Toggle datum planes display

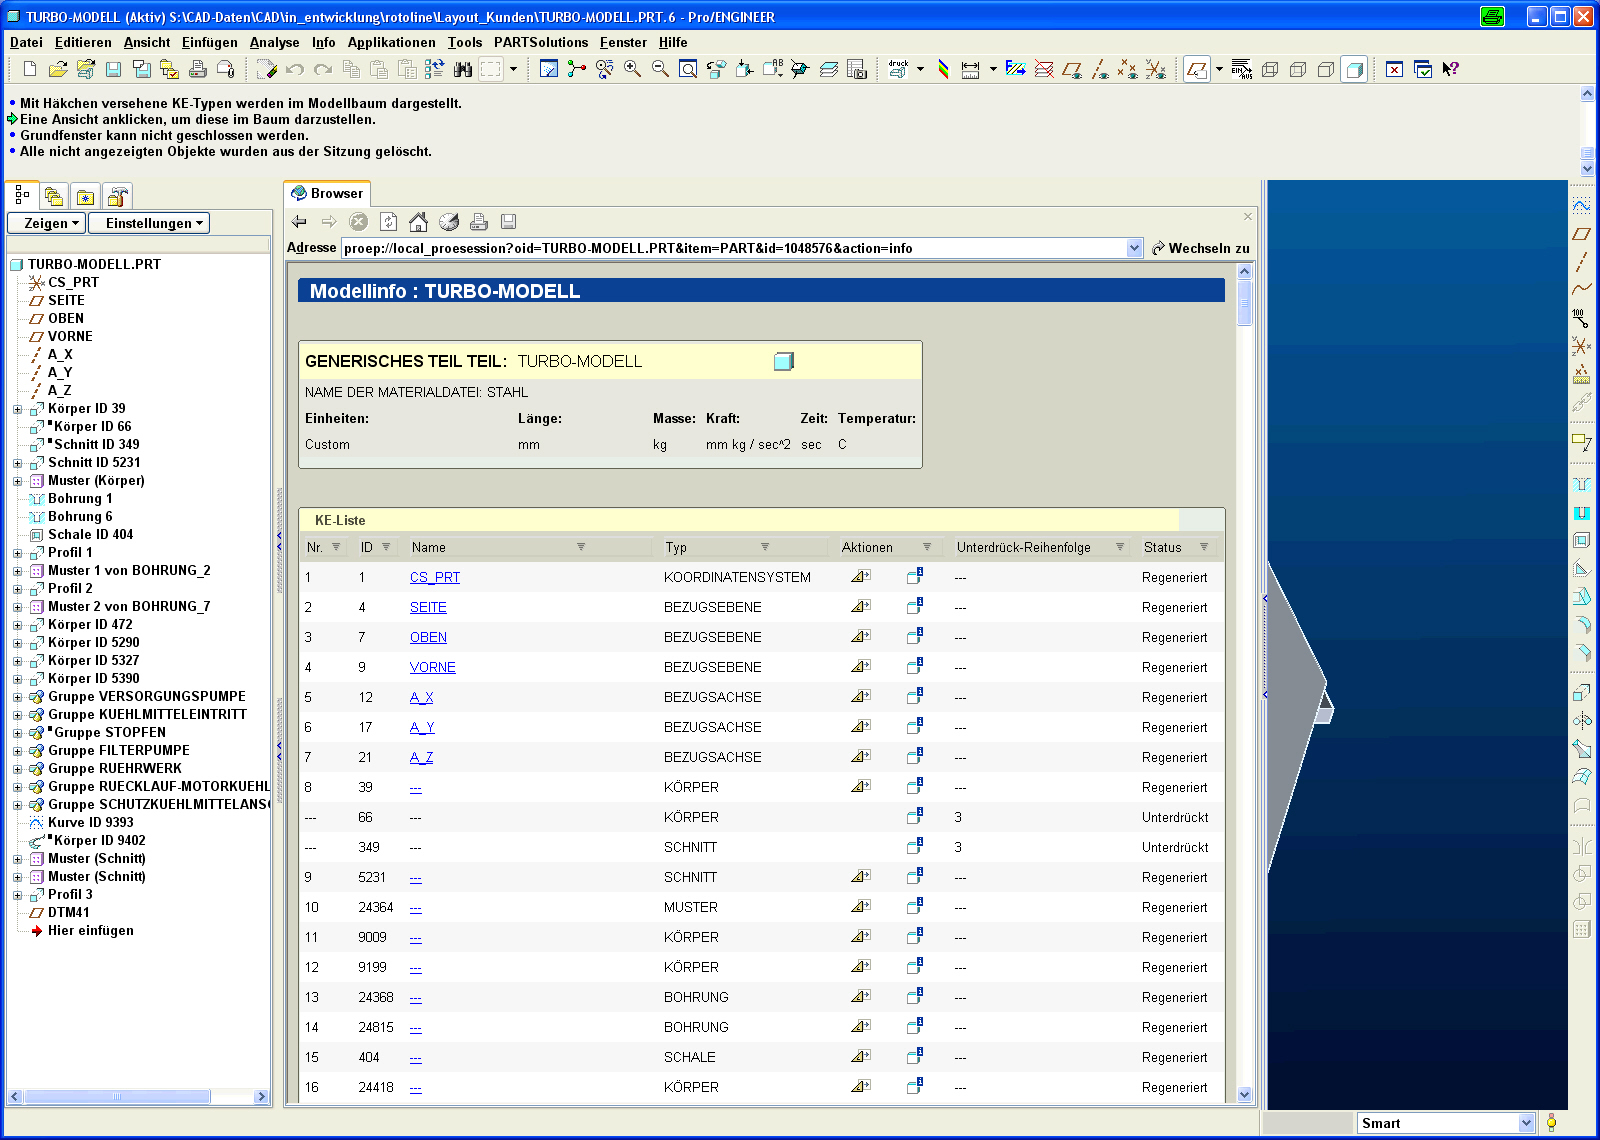tap(1072, 69)
